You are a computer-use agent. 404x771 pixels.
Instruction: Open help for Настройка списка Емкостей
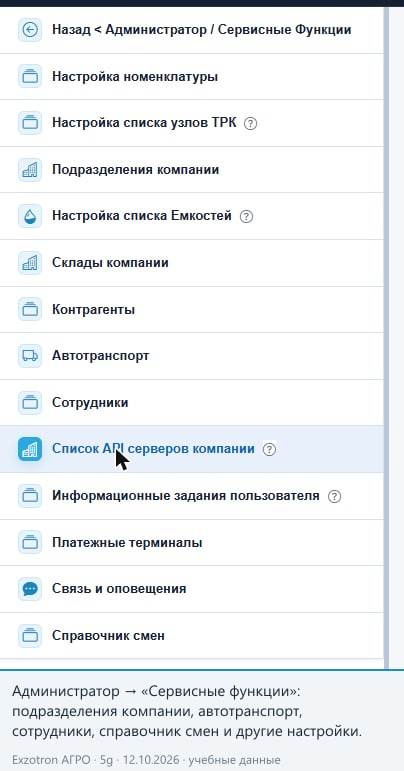coord(246,216)
